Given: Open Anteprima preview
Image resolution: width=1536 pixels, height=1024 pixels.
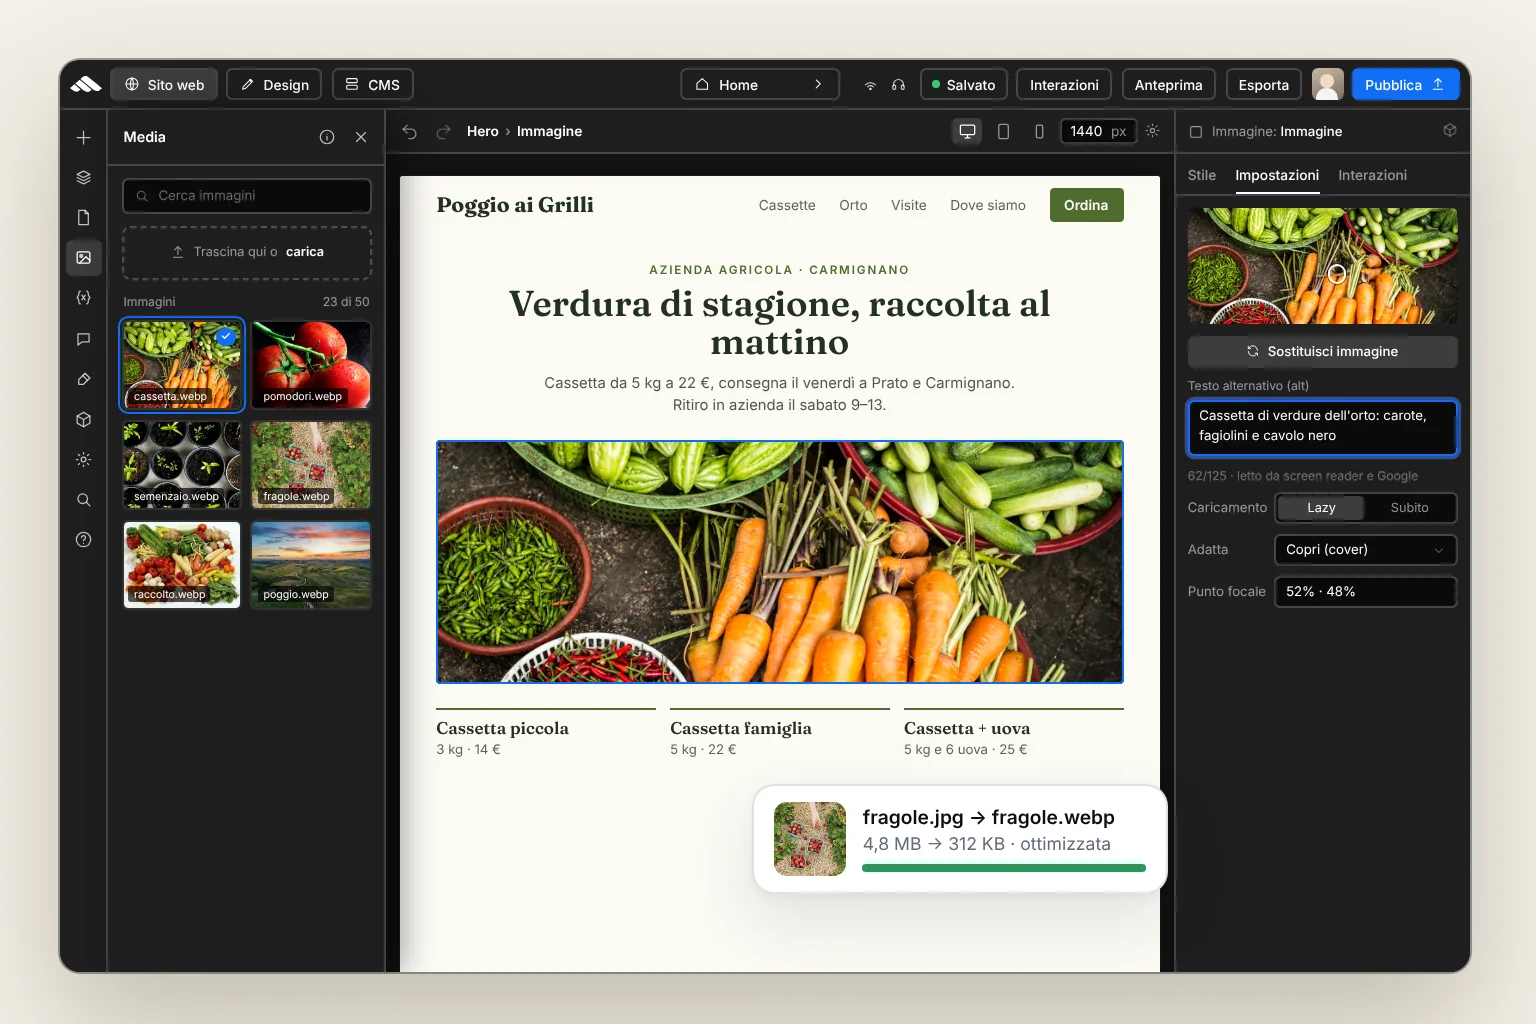Looking at the screenshot, I should pos(1168,85).
